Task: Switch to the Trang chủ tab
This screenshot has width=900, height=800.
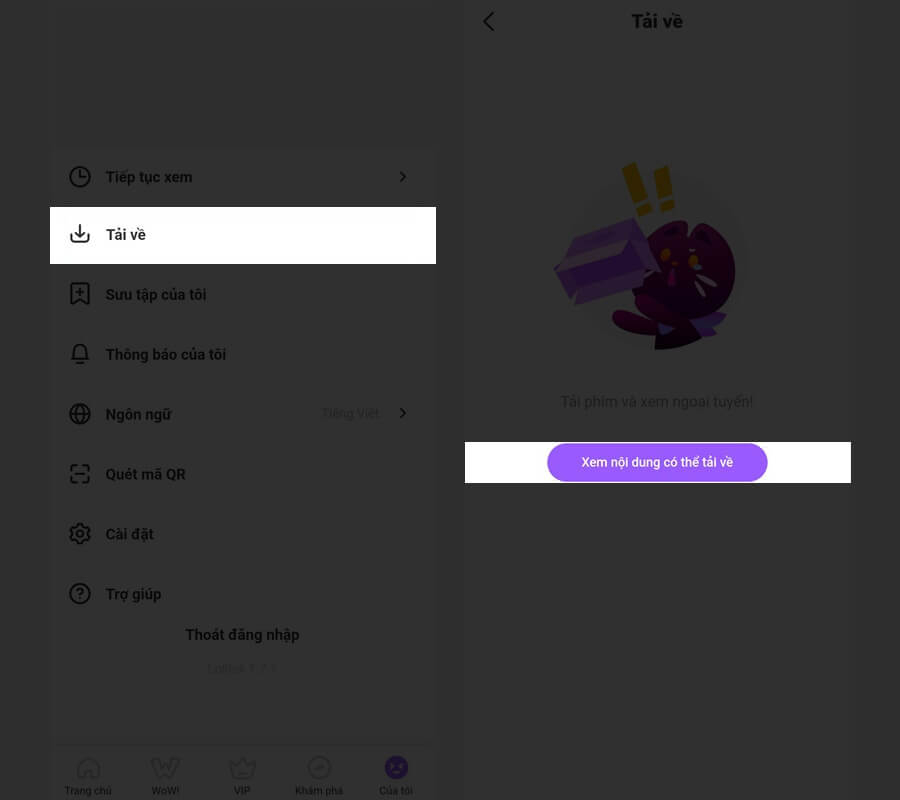Action: [88, 776]
